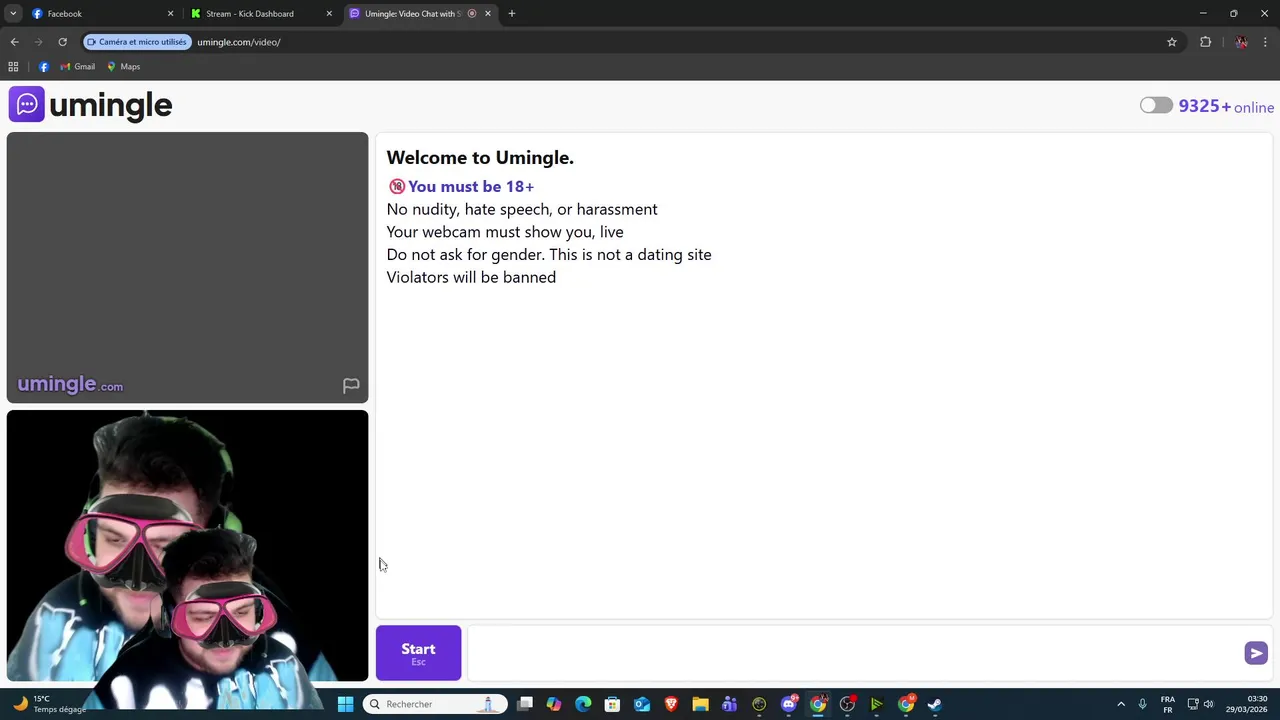Open the weather widget 15°C
Viewport: 1280px width, 720px height.
tap(50, 704)
